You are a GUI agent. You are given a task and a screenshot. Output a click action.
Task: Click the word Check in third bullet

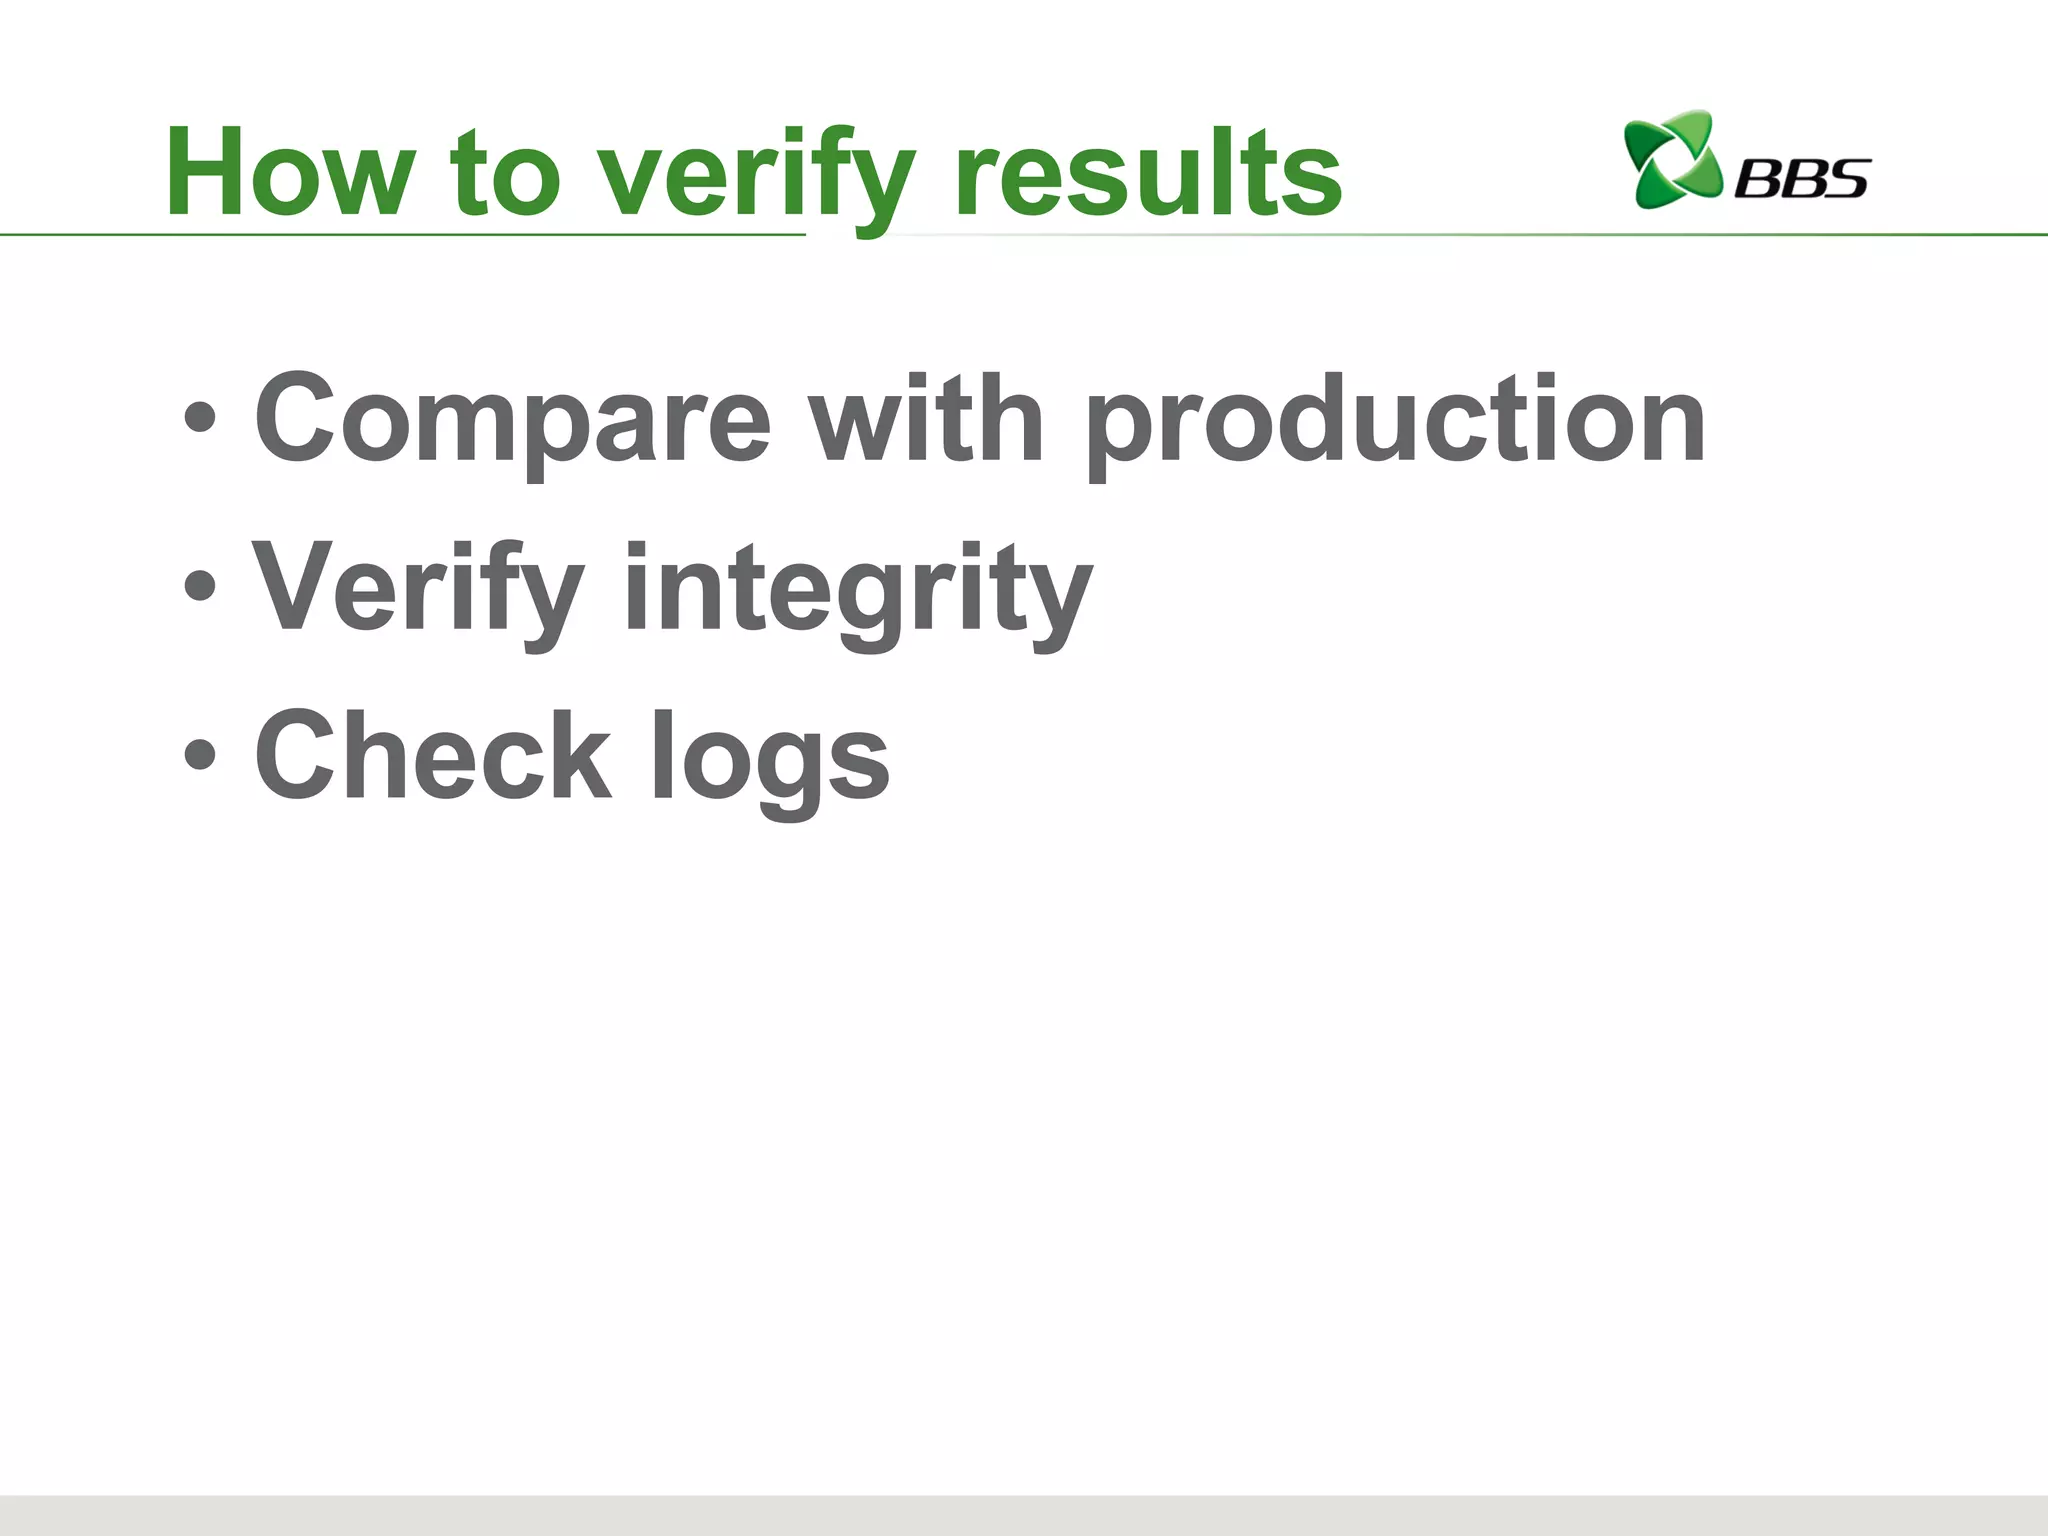tap(433, 755)
